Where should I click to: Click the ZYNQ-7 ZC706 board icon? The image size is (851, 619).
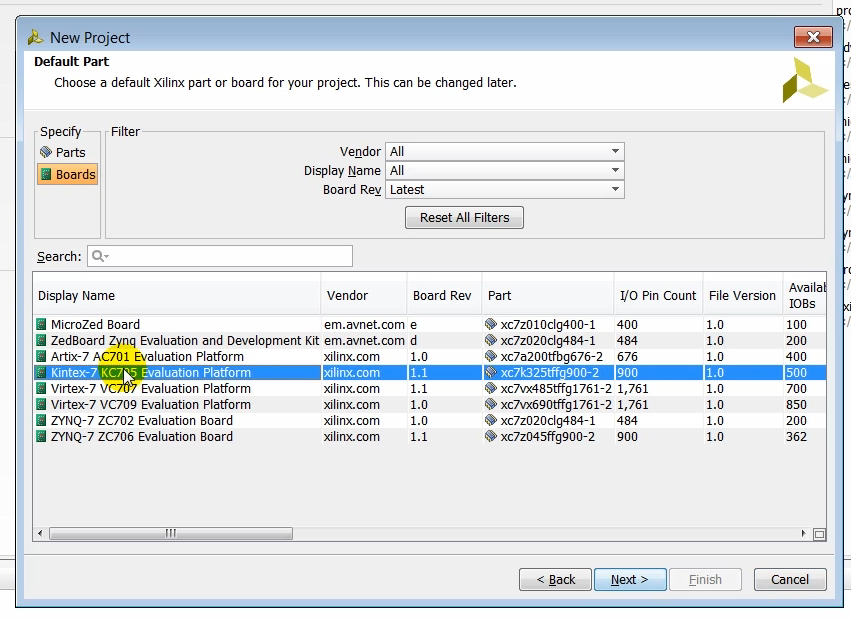(x=42, y=437)
